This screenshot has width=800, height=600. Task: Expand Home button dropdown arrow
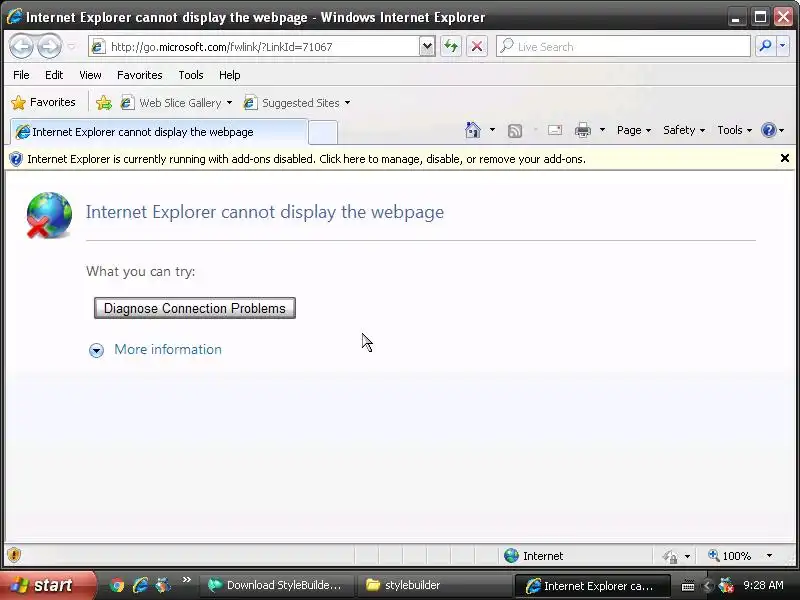pos(492,130)
